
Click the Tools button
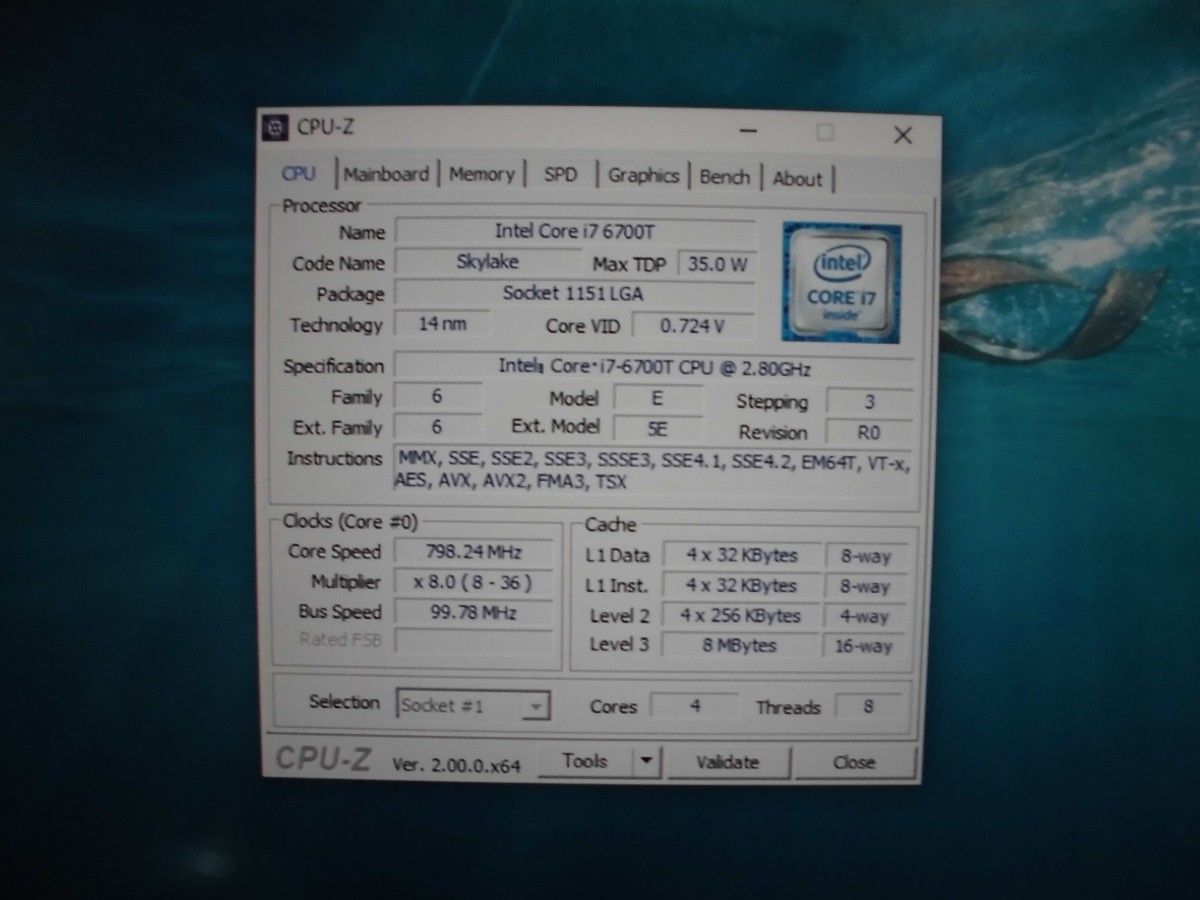[586, 762]
